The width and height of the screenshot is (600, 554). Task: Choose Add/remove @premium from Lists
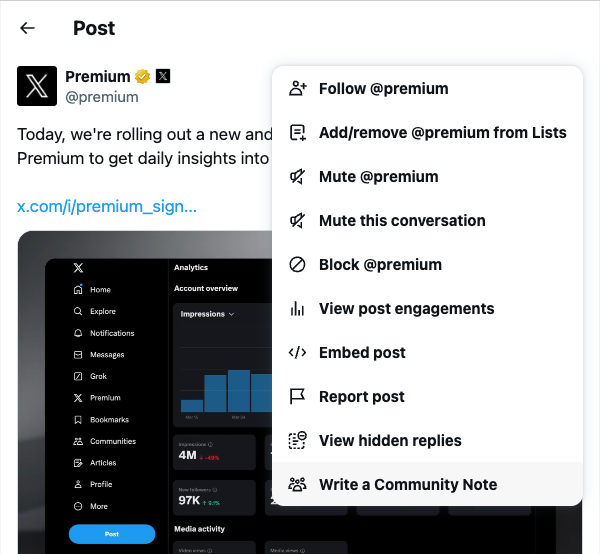427,132
